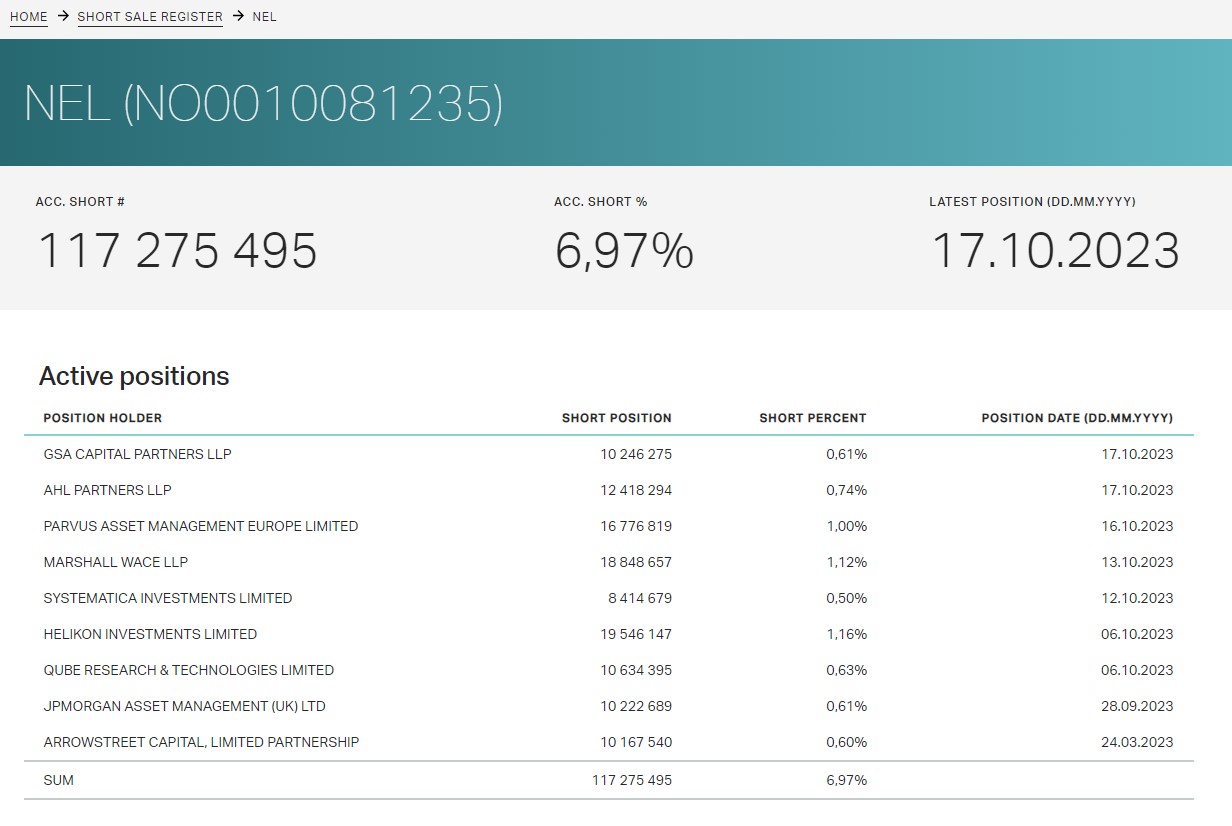Click the POSITION HOLDER column header
Image resolution: width=1232 pixels, height=826 pixels.
[x=102, y=418]
